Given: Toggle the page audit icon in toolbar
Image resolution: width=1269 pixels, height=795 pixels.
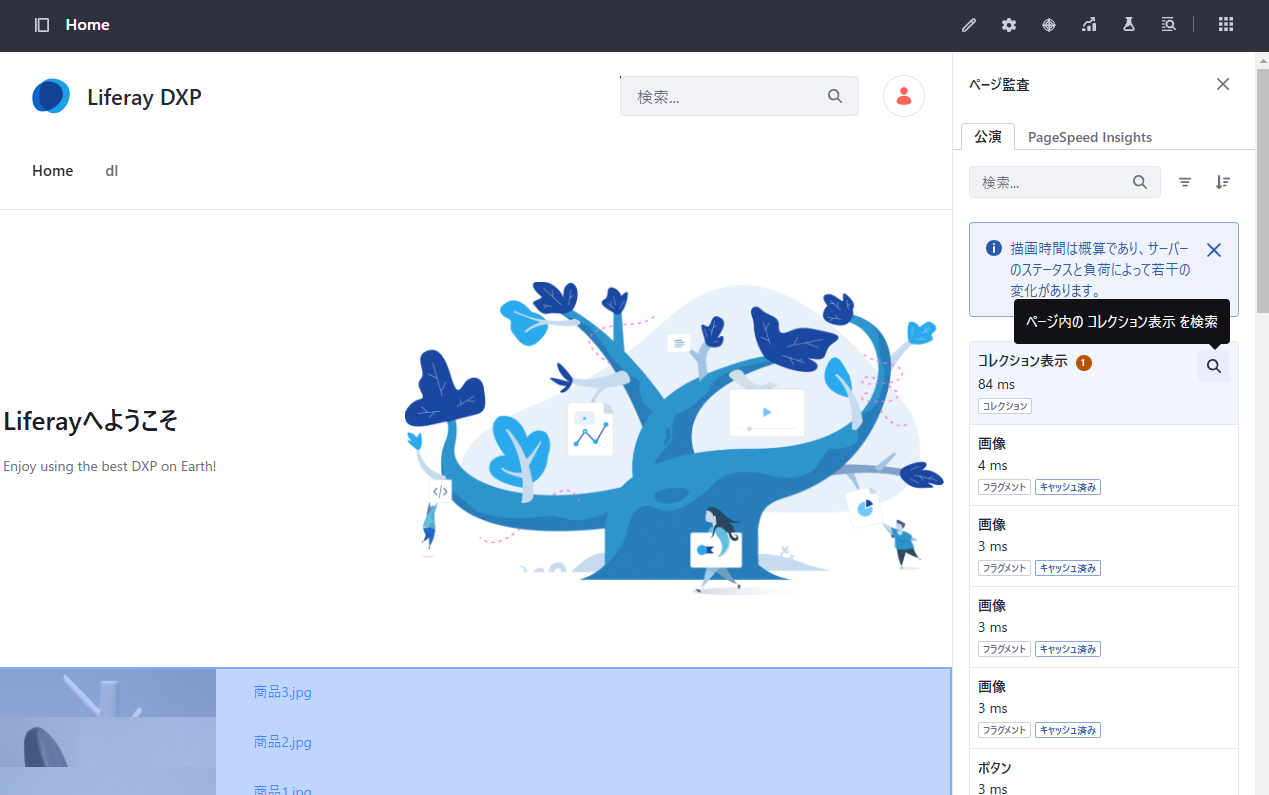Looking at the screenshot, I should pos(1169,25).
